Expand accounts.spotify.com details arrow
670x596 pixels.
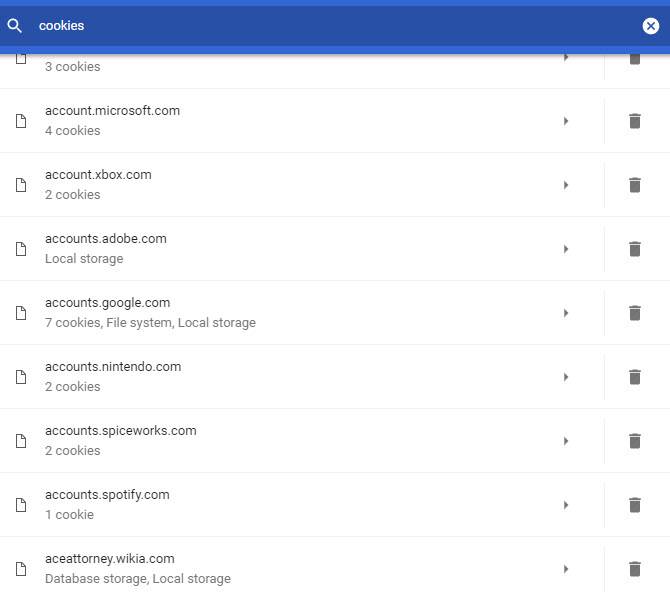coord(566,505)
